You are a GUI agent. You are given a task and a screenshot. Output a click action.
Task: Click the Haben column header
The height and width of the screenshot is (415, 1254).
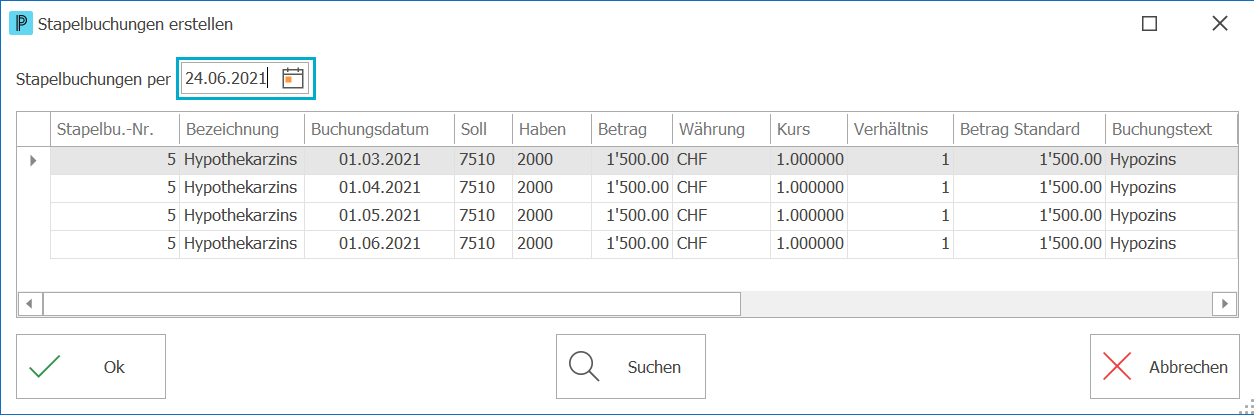(552, 129)
